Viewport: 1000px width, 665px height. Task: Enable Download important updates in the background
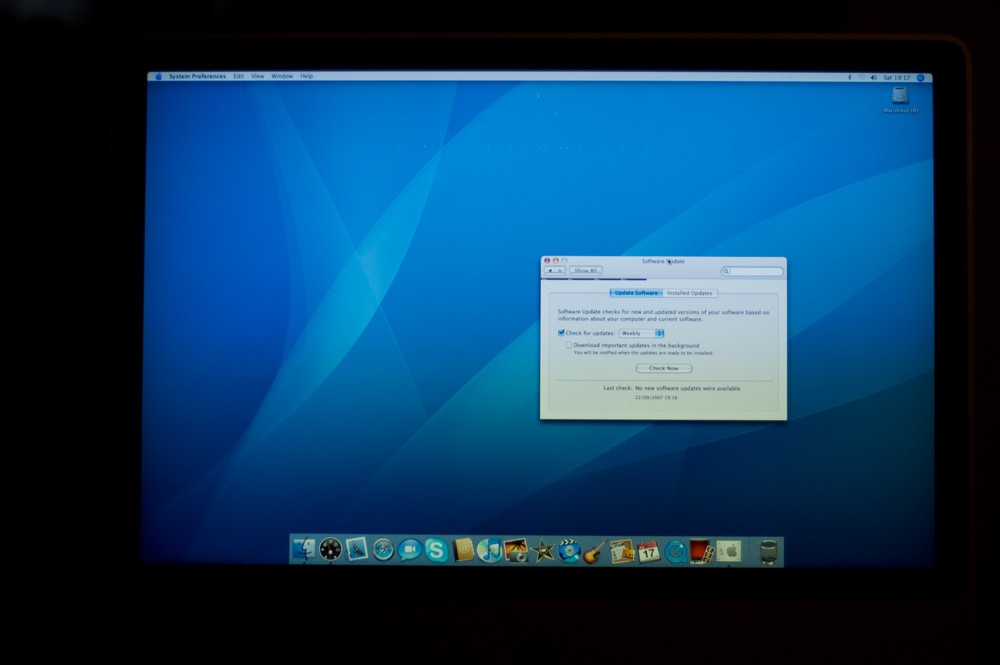[x=569, y=345]
